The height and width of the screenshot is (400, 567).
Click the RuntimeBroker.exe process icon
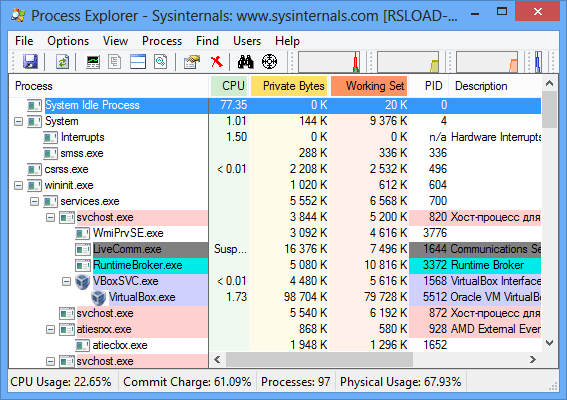(82, 265)
